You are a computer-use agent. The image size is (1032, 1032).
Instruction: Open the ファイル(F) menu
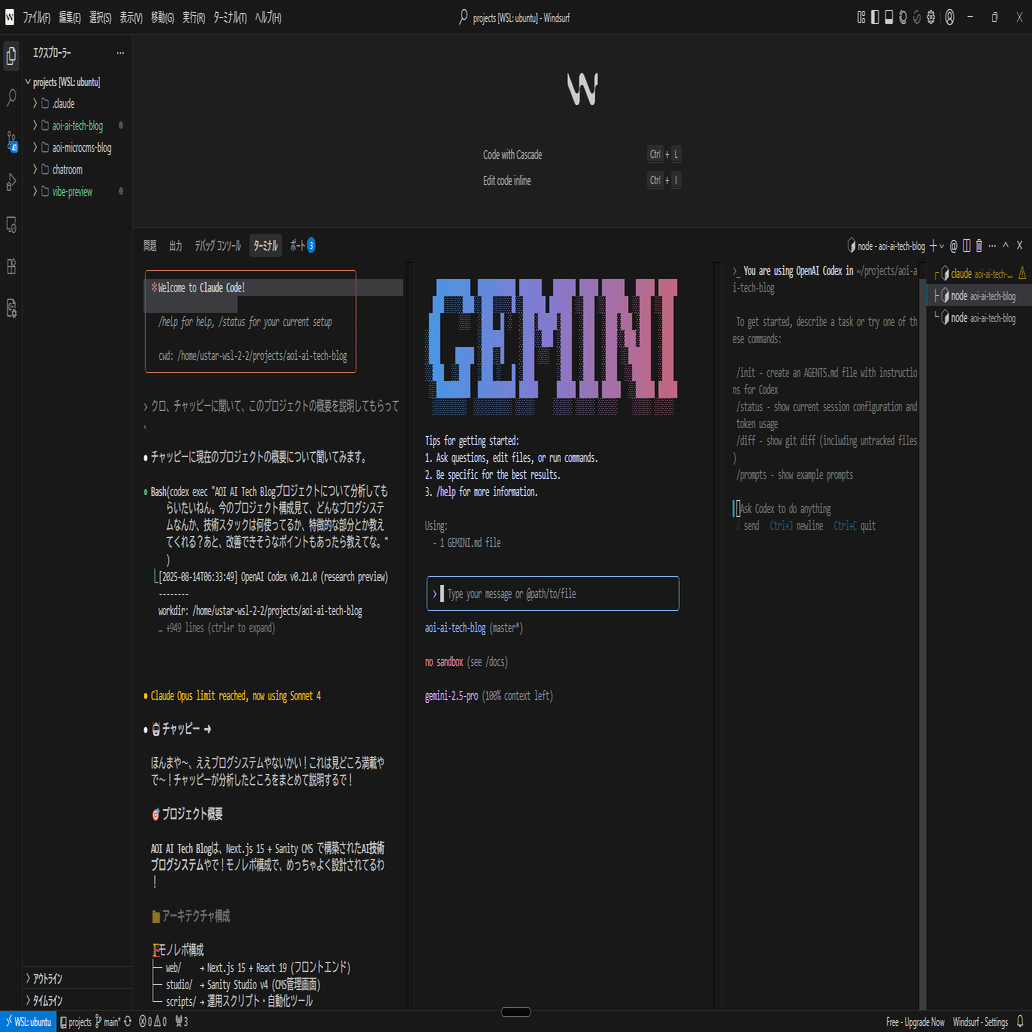point(37,18)
